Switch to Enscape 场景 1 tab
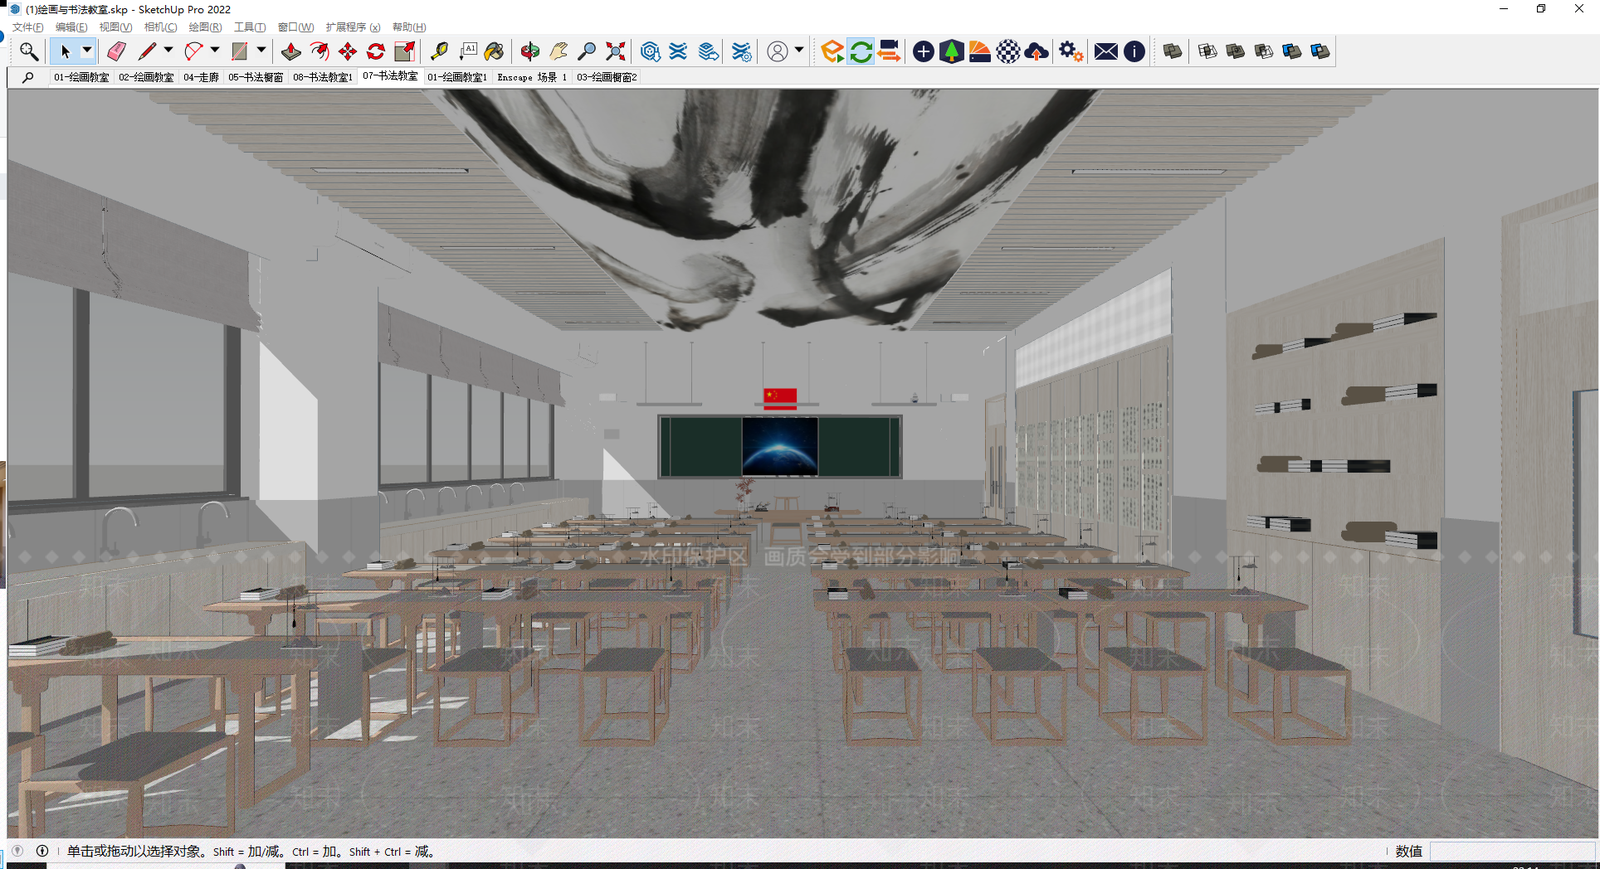The image size is (1600, 869). click(532, 77)
